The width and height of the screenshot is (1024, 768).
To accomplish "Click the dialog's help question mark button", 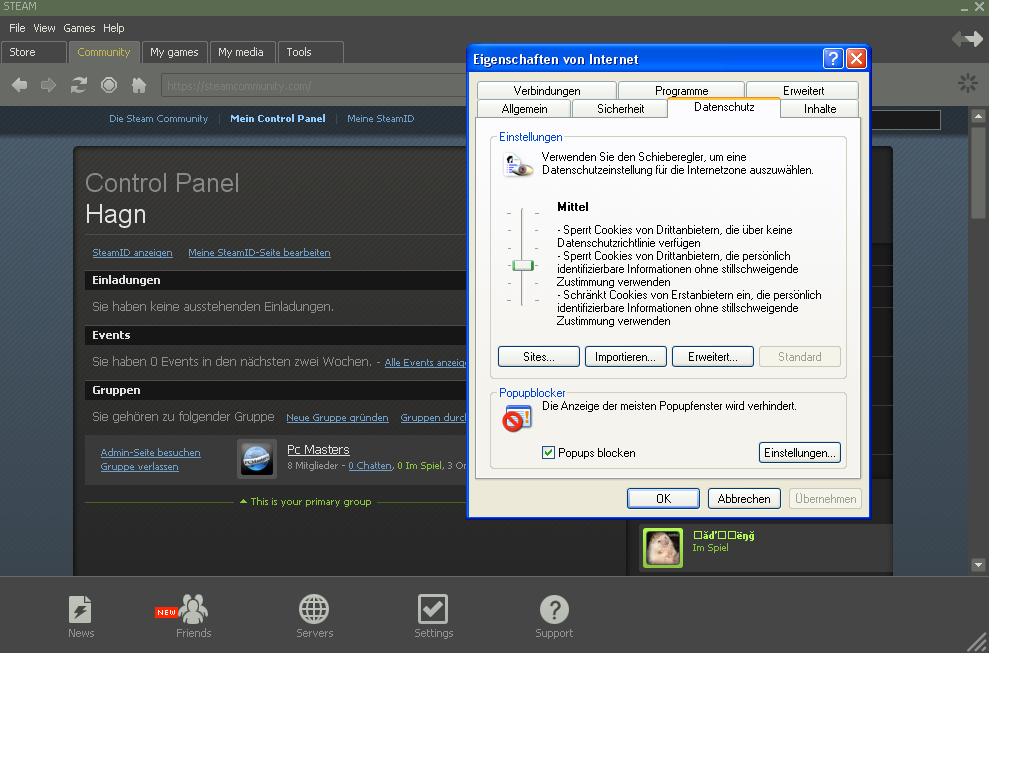I will click(x=832, y=59).
